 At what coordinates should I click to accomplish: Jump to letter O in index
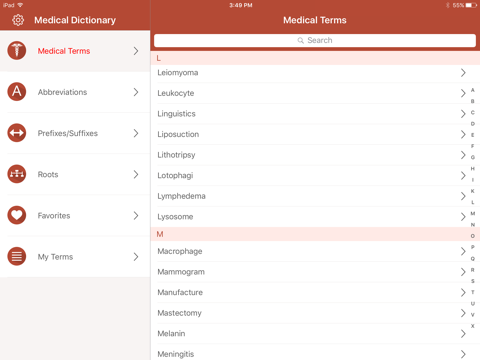coord(472,236)
